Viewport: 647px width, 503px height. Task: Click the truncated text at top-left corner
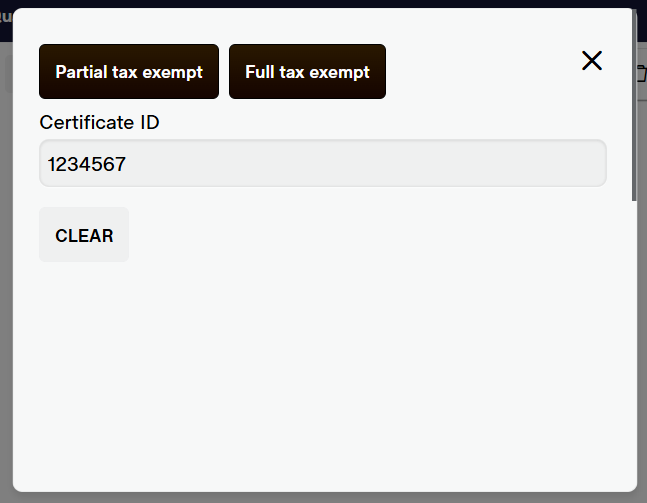[6, 17]
